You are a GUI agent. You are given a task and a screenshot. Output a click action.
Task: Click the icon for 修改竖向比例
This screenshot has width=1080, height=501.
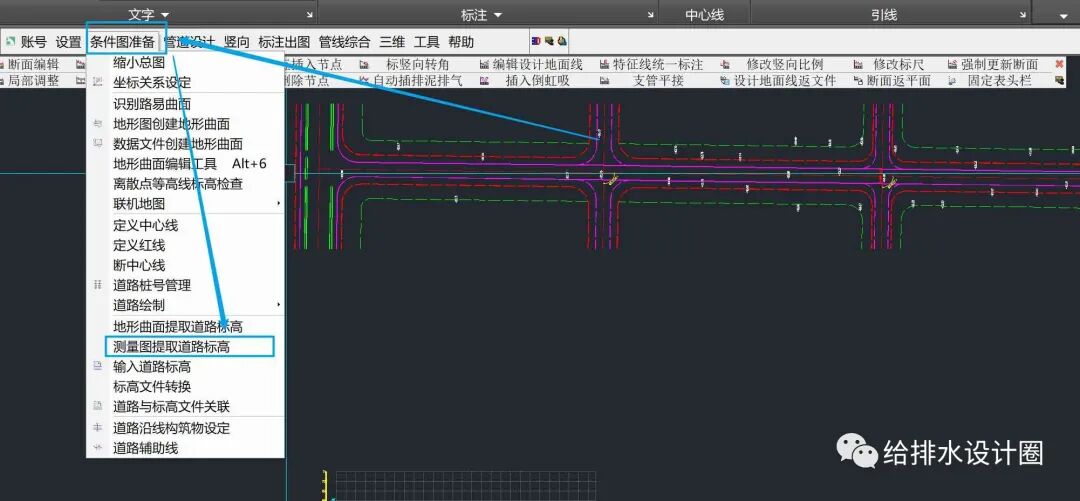tap(725, 65)
